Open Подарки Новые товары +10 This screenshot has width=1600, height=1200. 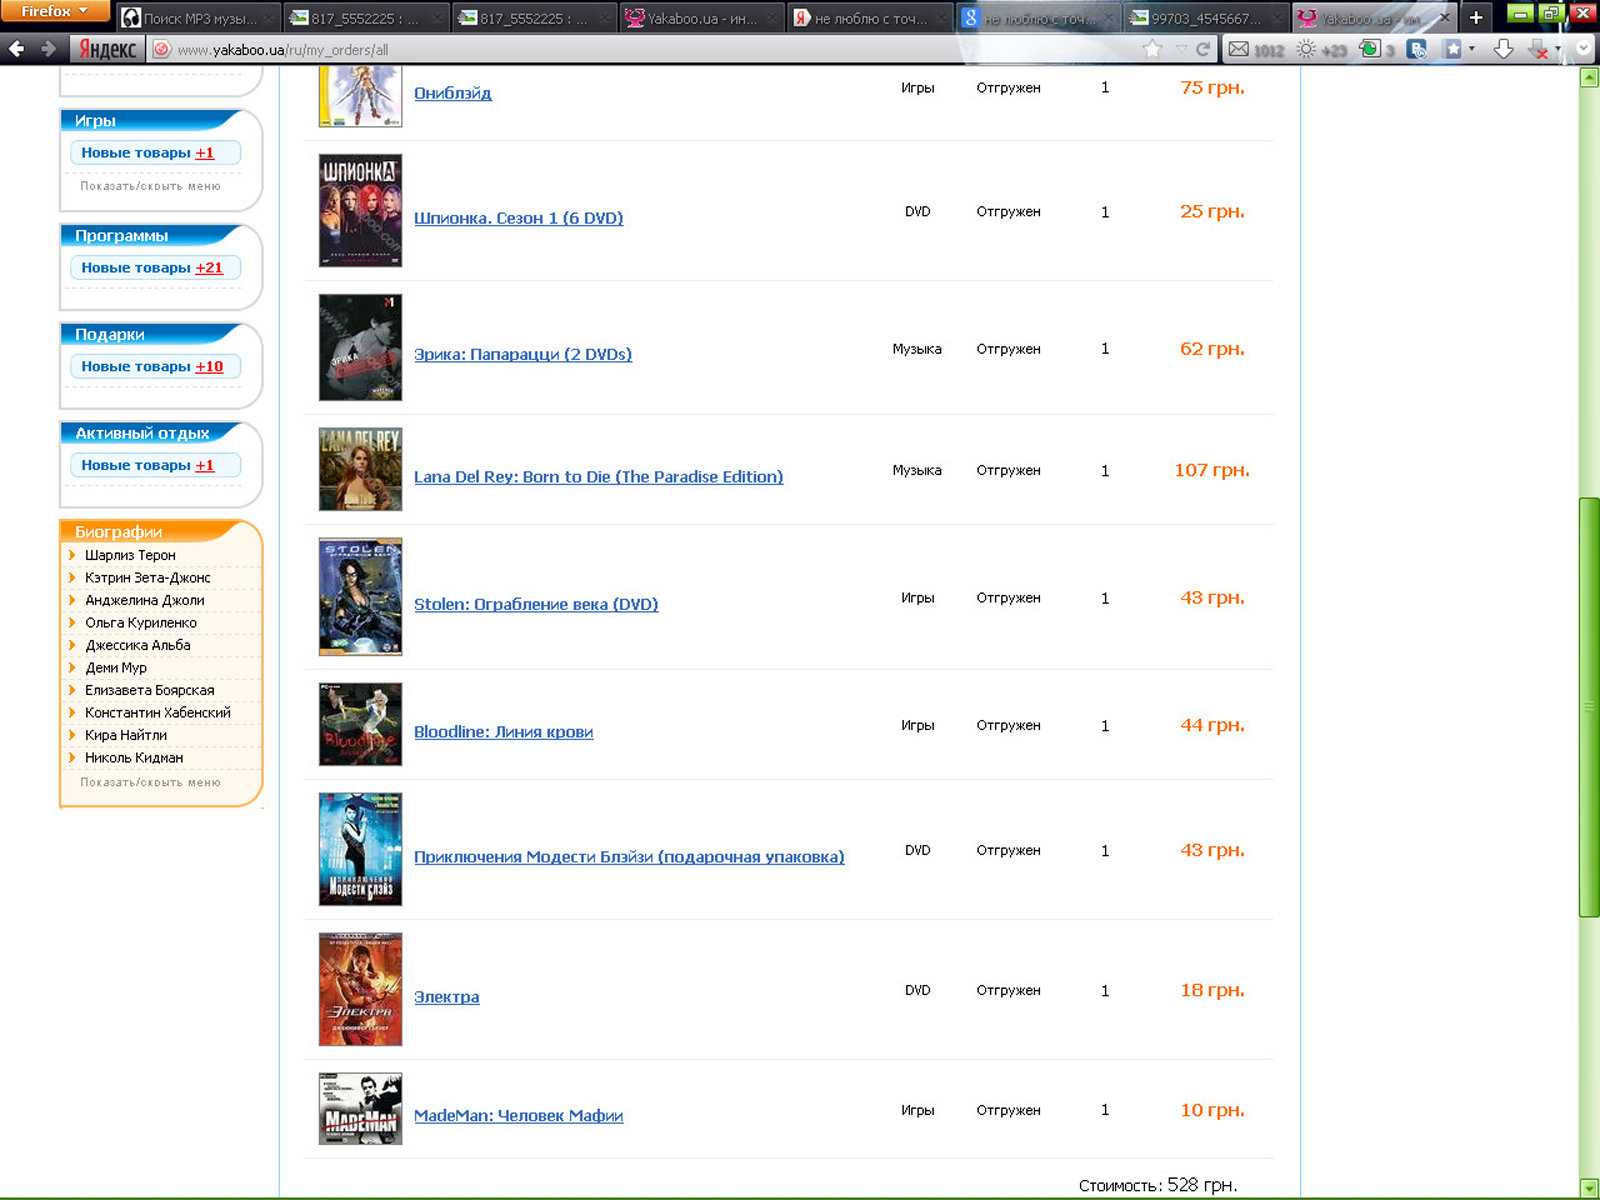pos(156,367)
